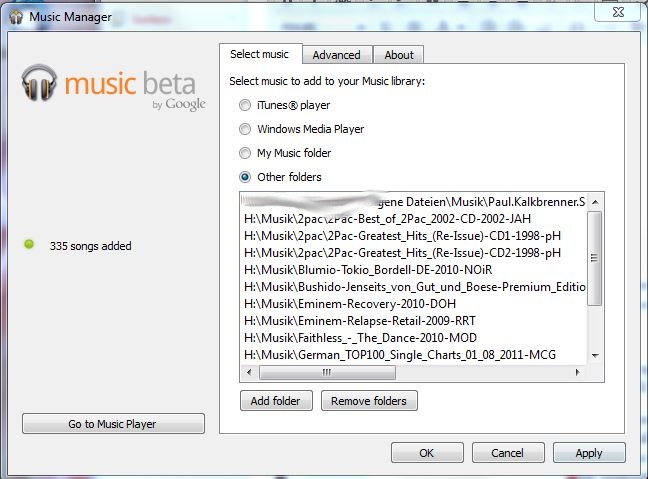Click the Cancel button

coord(508,453)
